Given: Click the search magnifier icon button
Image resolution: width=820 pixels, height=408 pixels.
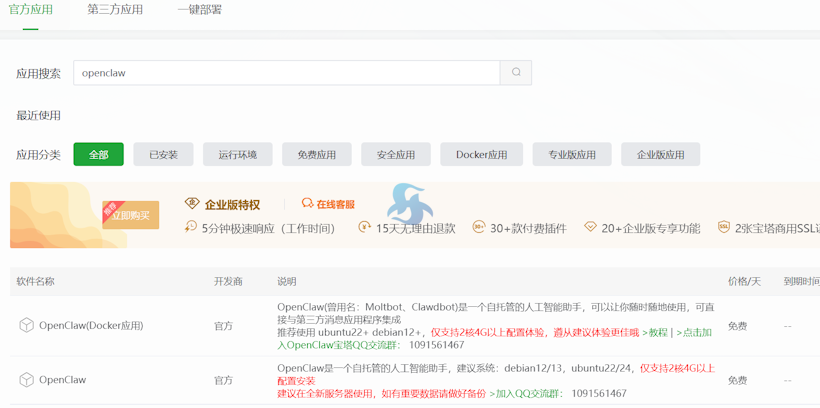Looking at the screenshot, I should (x=516, y=73).
